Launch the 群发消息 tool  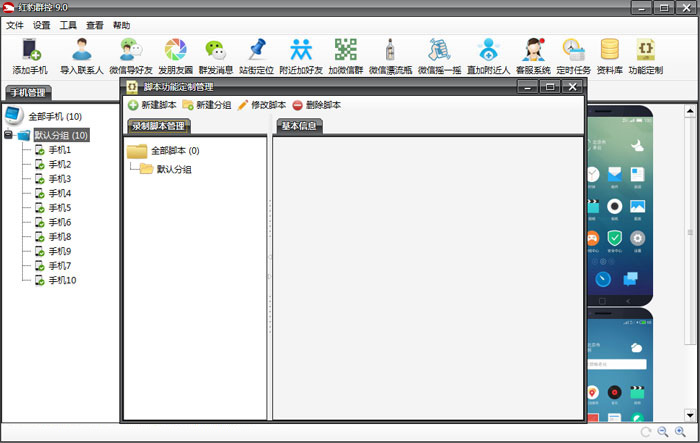[x=216, y=56]
